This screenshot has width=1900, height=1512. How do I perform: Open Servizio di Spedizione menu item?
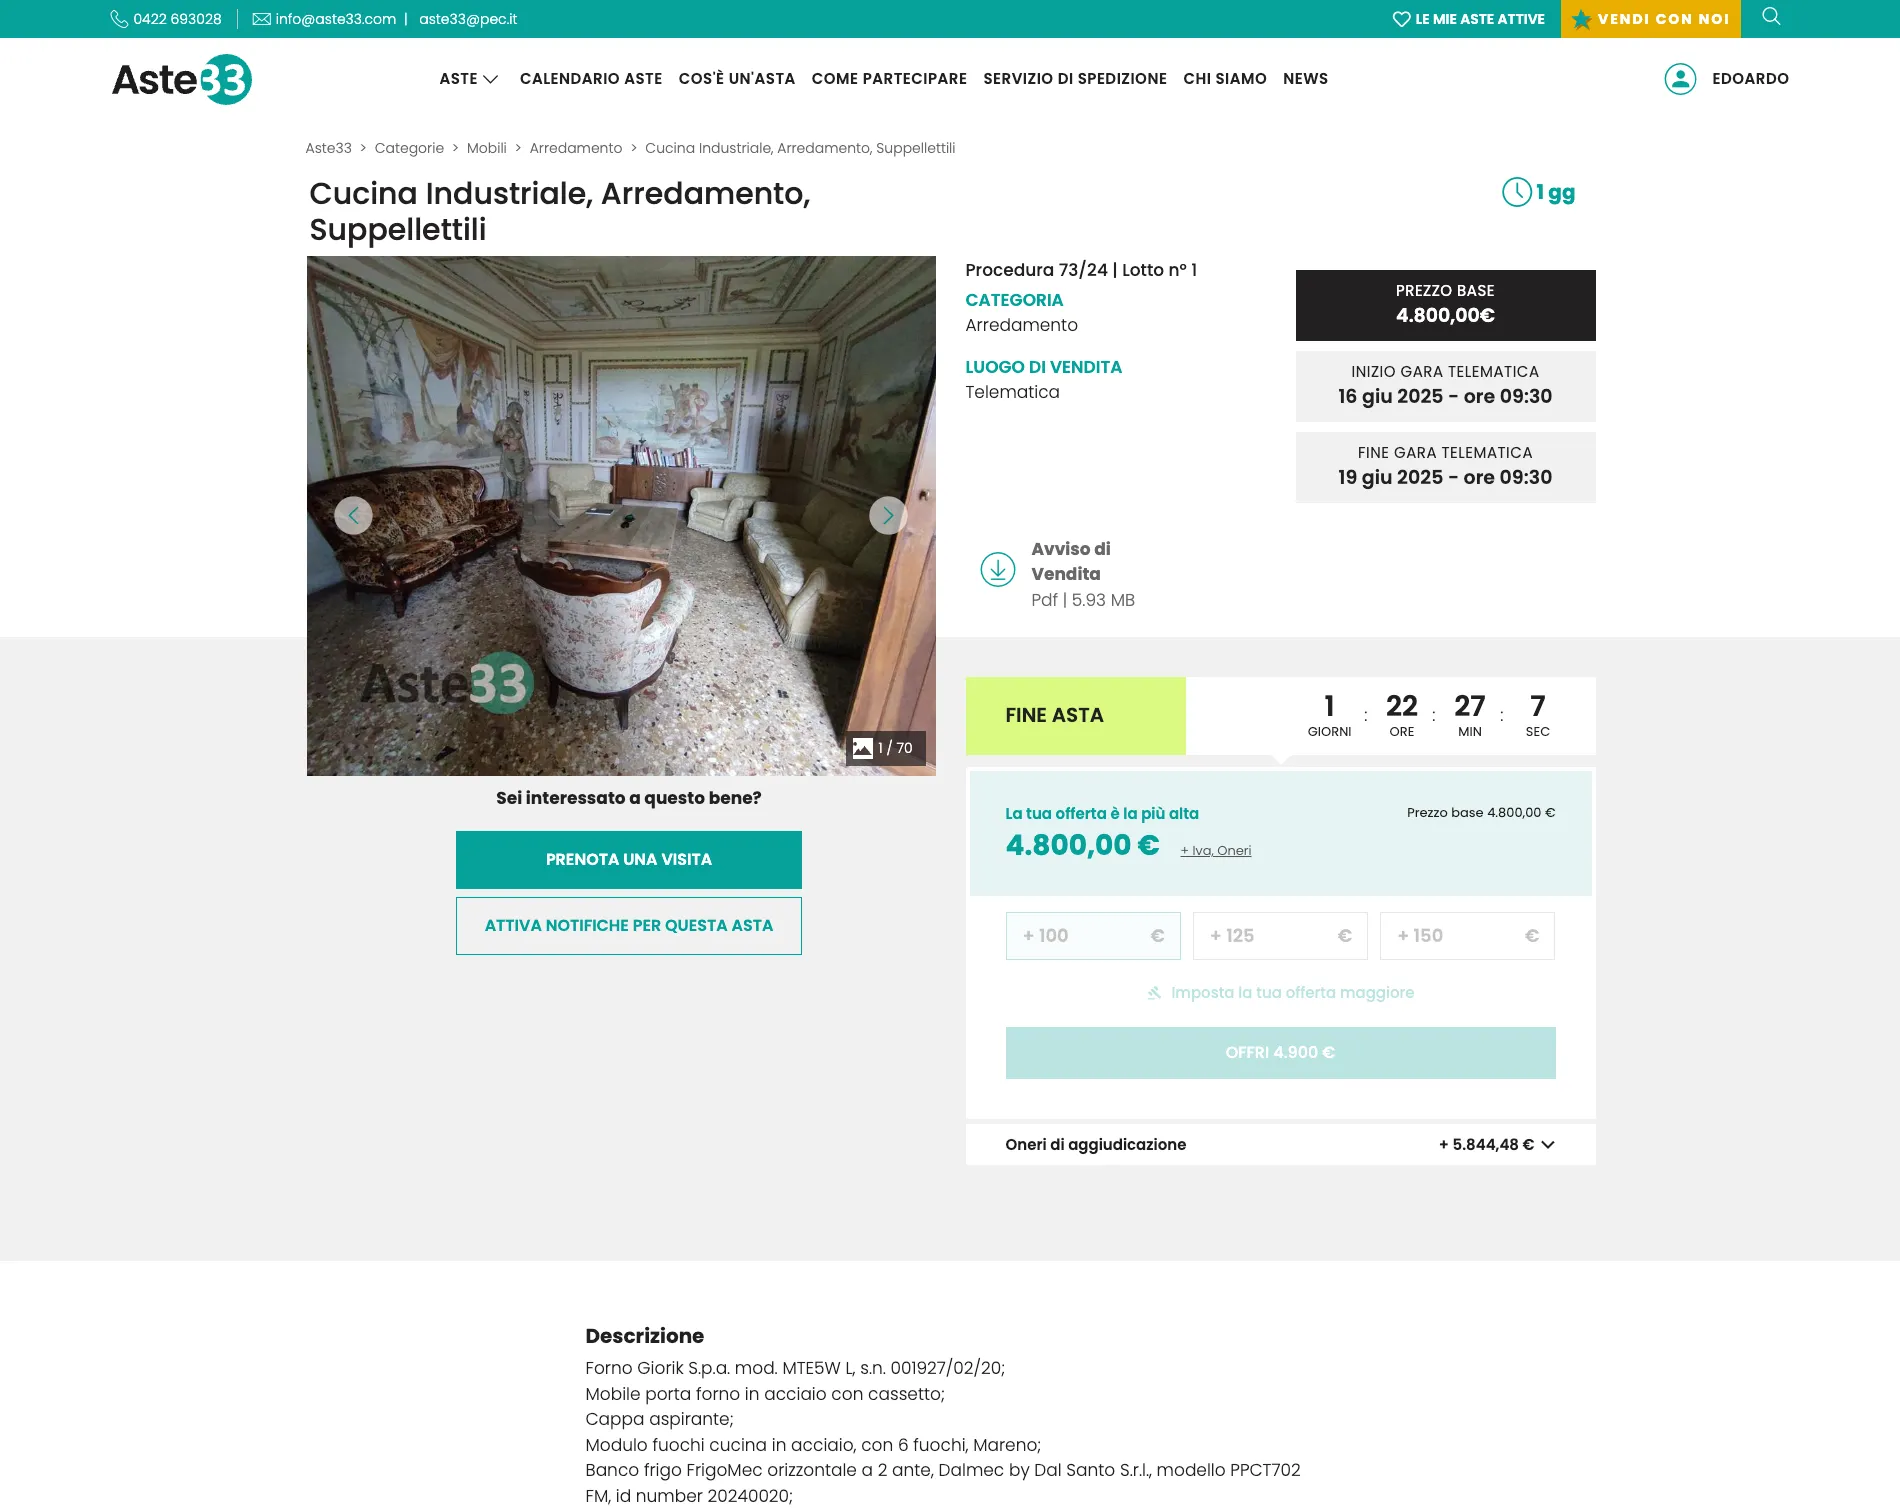coord(1075,79)
